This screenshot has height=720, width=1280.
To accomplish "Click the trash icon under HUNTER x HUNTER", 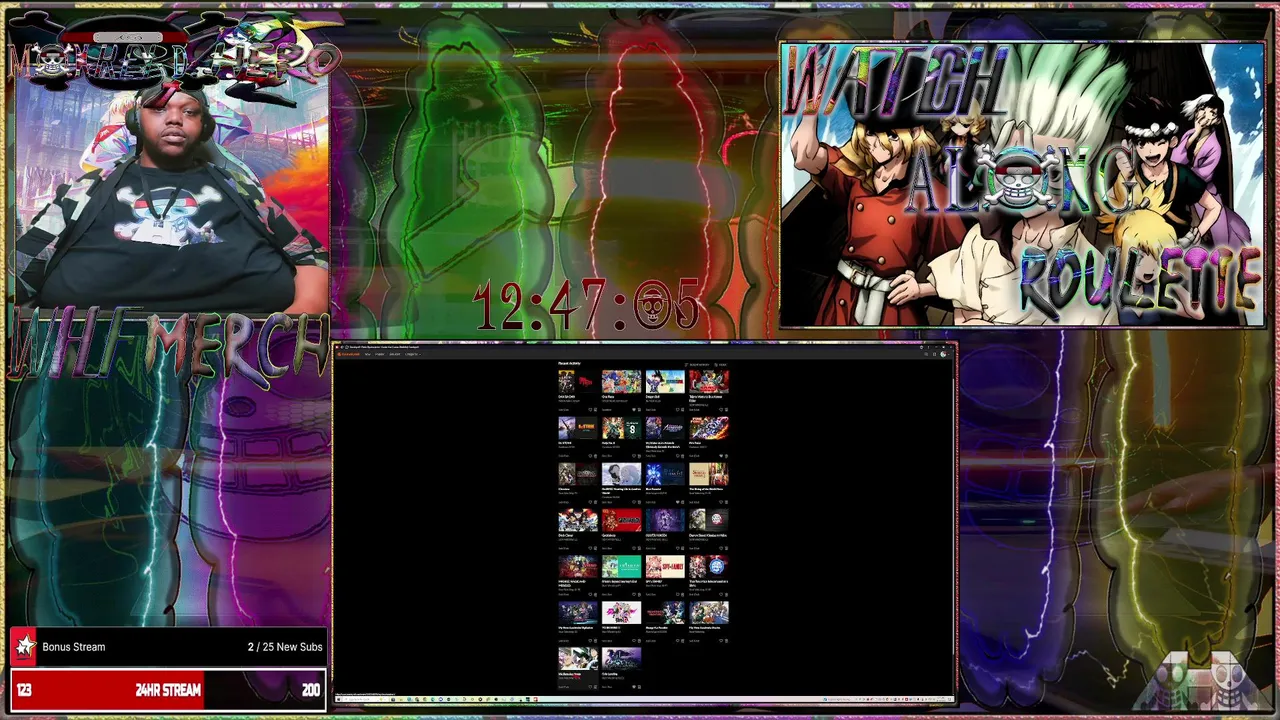I will click(682, 548).
